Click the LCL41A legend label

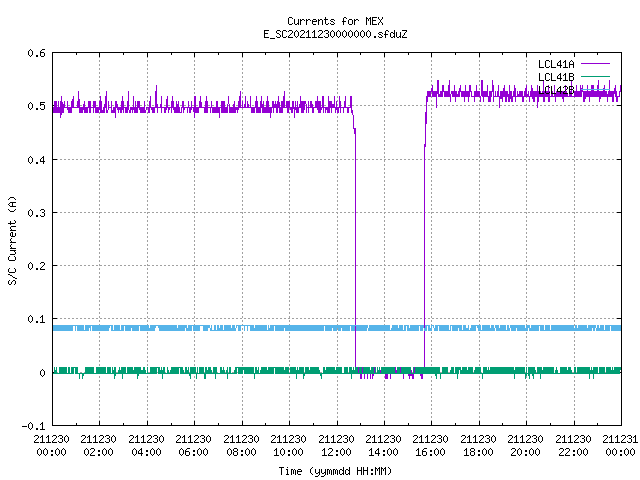[x=556, y=64]
